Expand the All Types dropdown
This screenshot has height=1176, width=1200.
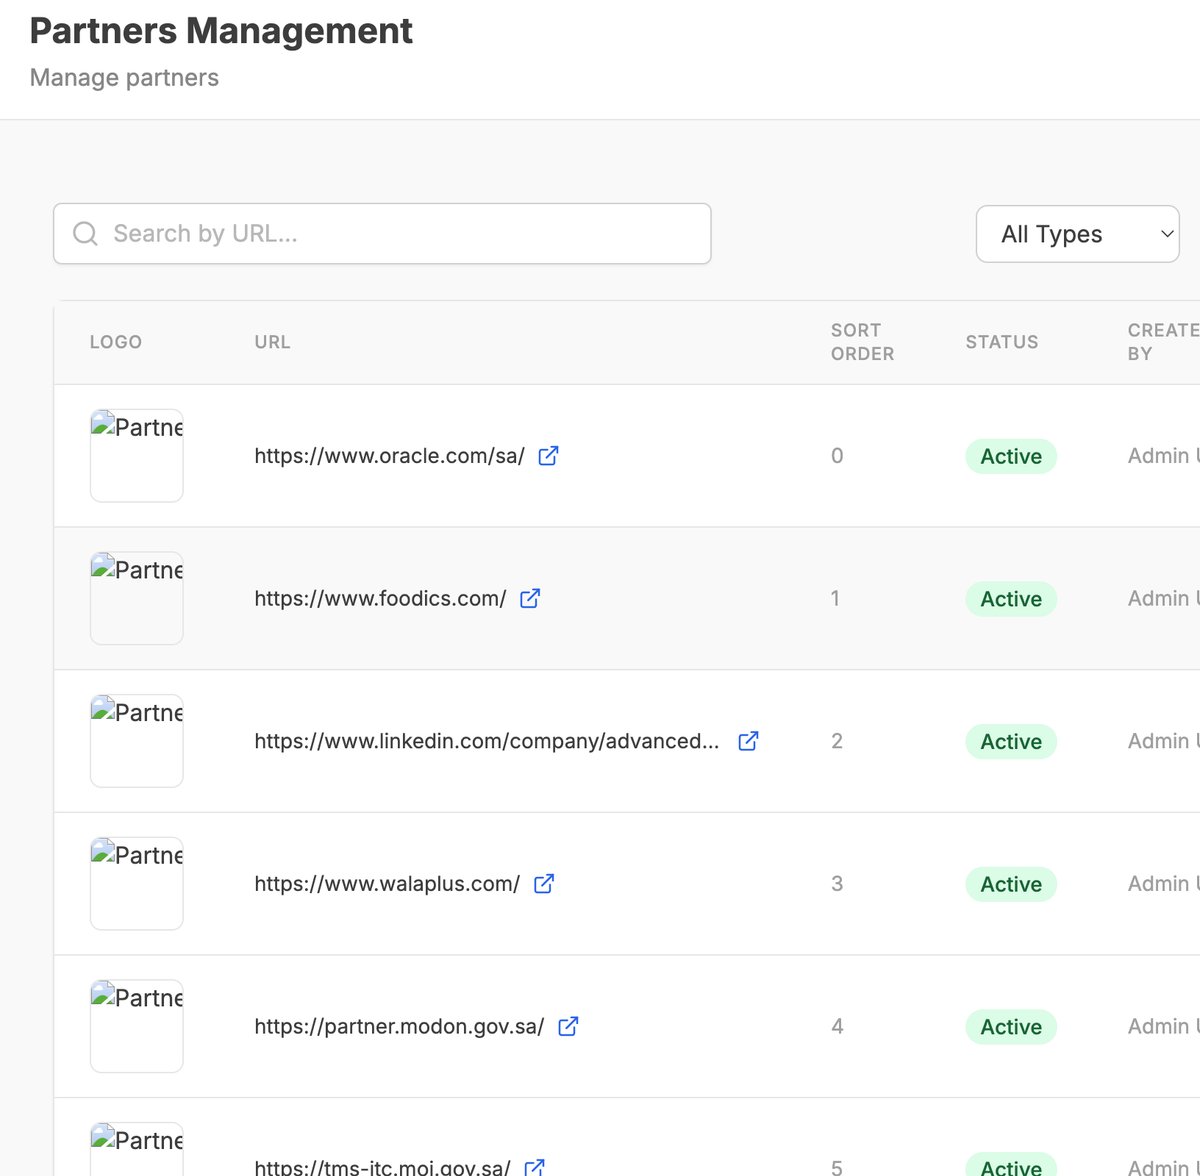(1077, 234)
